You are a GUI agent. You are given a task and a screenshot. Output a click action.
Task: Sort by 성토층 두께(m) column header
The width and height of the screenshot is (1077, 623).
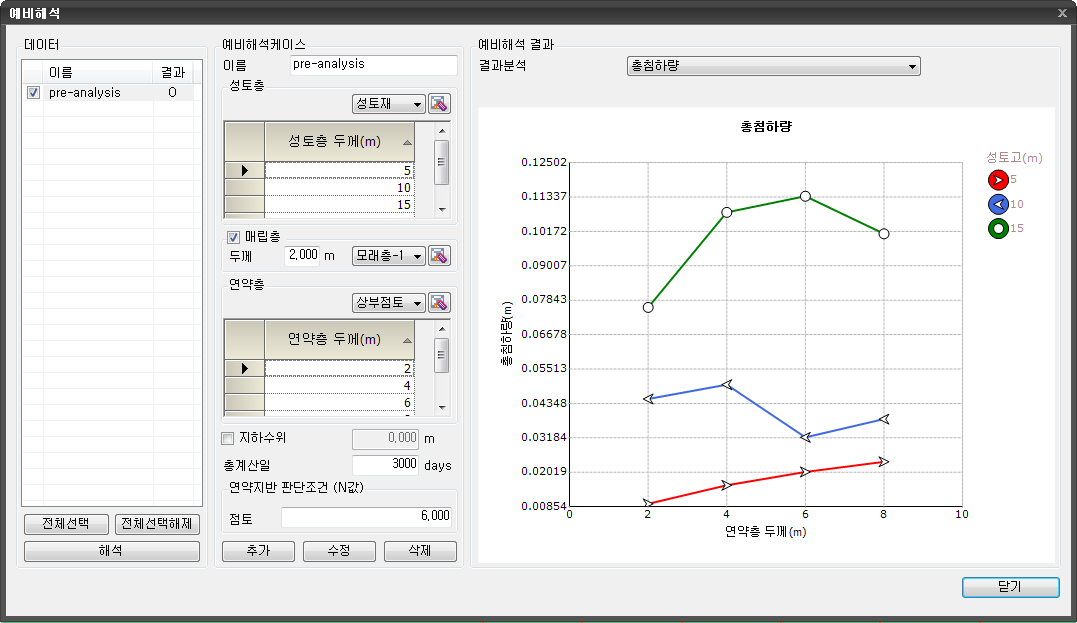click(x=338, y=142)
